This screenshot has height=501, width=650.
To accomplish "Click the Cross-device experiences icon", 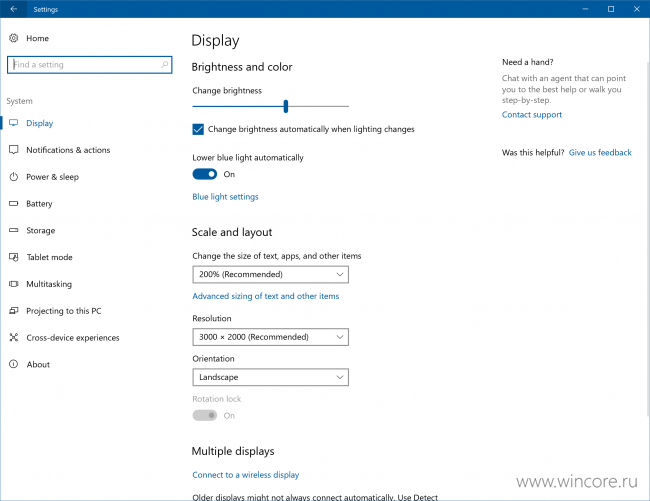I will coord(14,337).
